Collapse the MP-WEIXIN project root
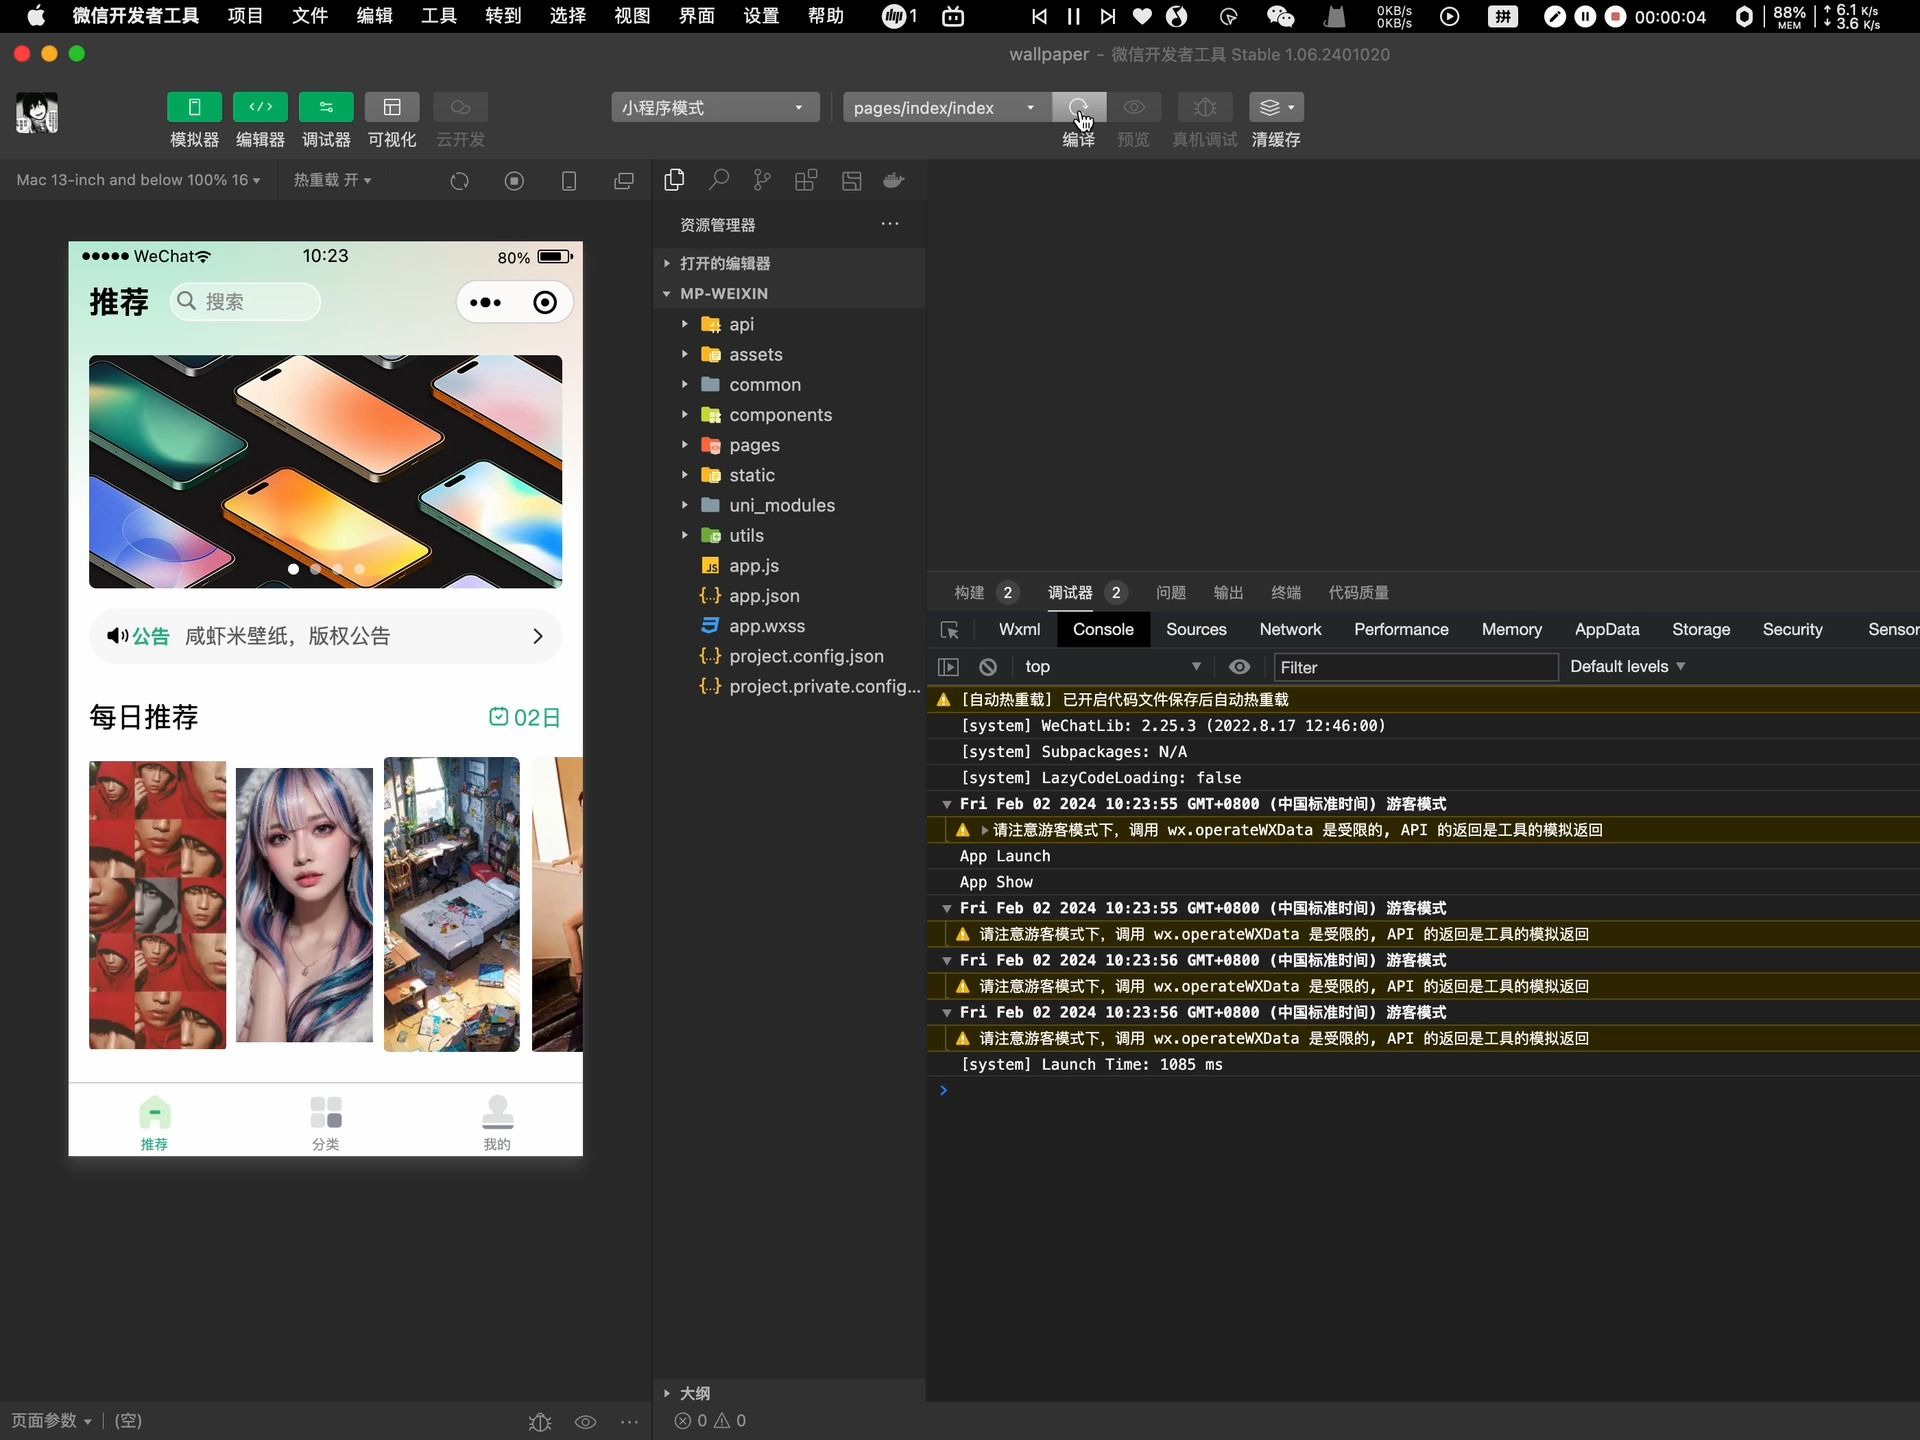 [789, 293]
